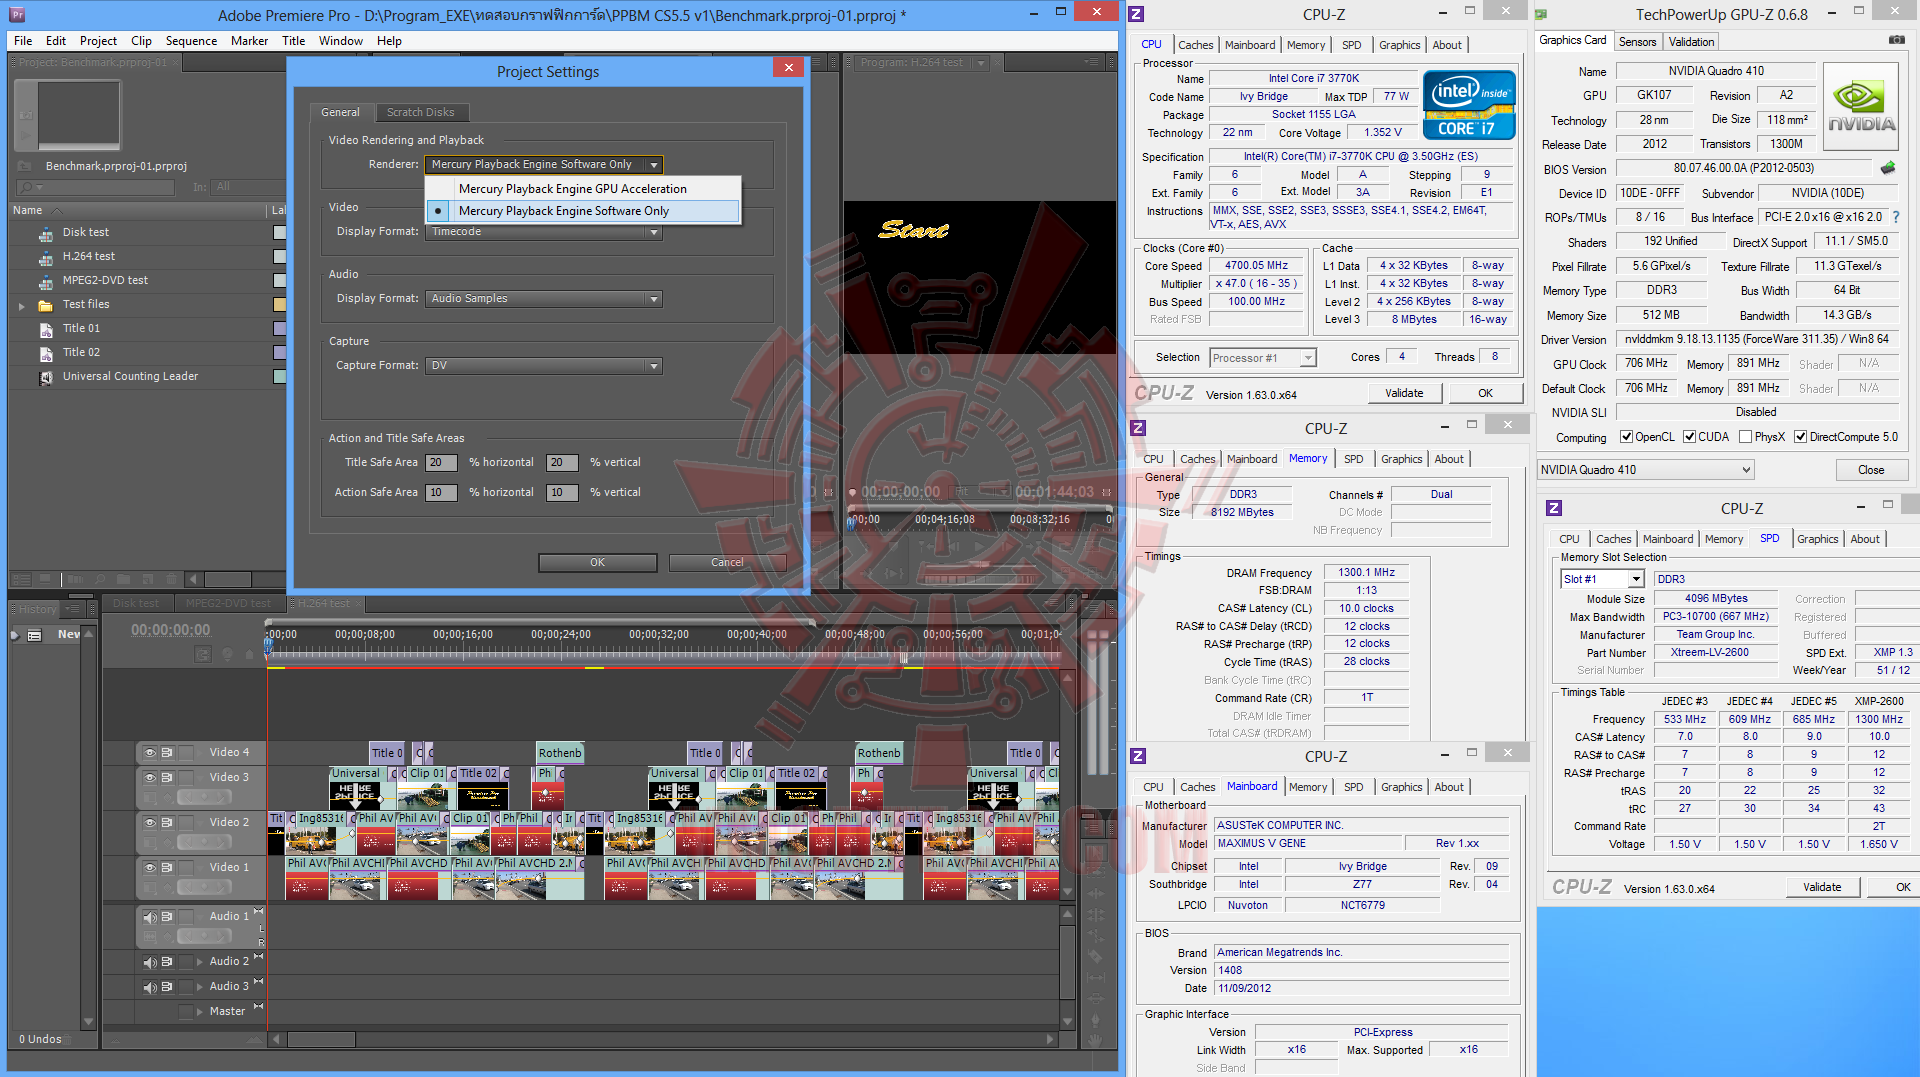Select the Disk test sequence icon
Screen dimensions: 1920x1077
pyautogui.click(x=46, y=233)
